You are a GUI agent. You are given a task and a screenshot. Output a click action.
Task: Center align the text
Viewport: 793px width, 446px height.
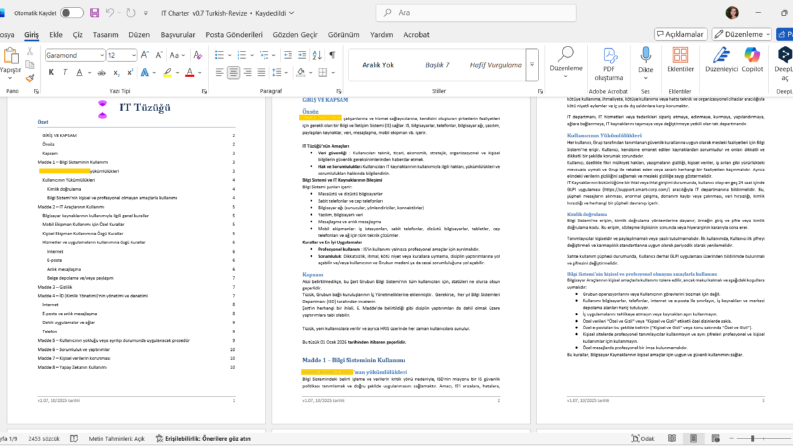tap(233, 73)
